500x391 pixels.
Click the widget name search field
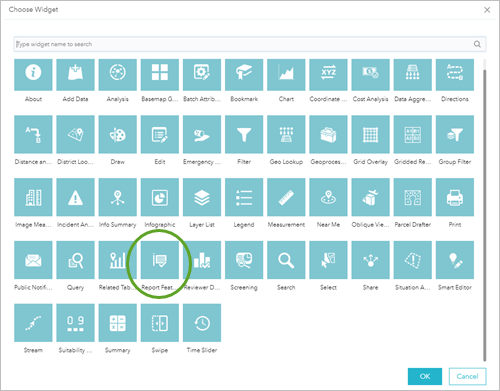pyautogui.click(x=250, y=44)
